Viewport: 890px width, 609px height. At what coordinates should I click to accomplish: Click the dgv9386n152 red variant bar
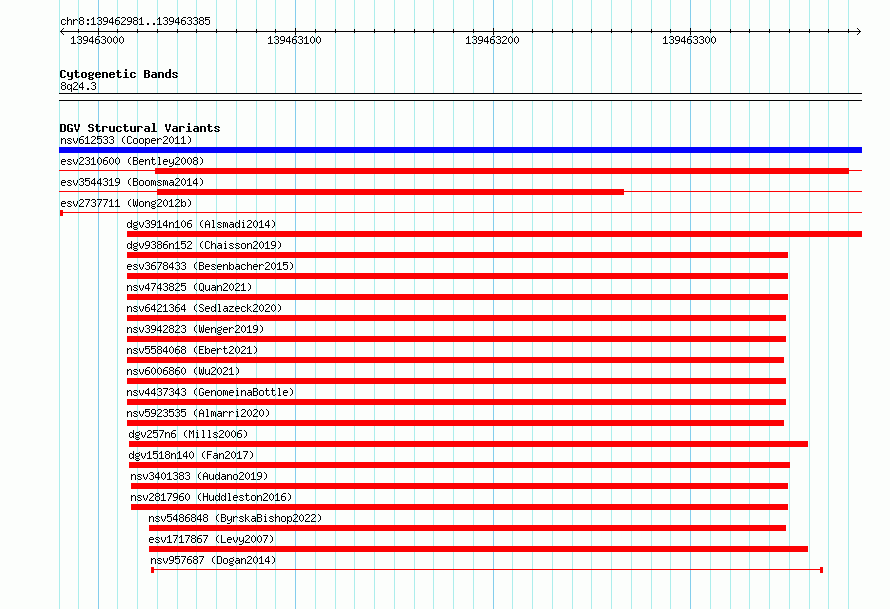tap(457, 255)
